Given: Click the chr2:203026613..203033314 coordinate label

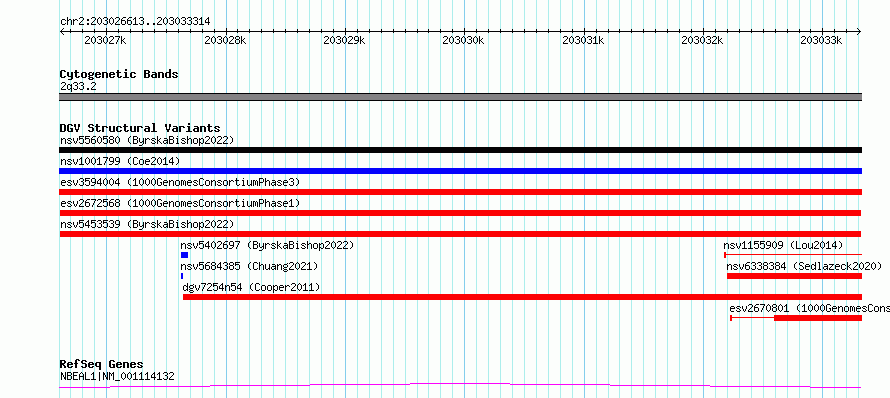Looking at the screenshot, I should click(x=135, y=22).
